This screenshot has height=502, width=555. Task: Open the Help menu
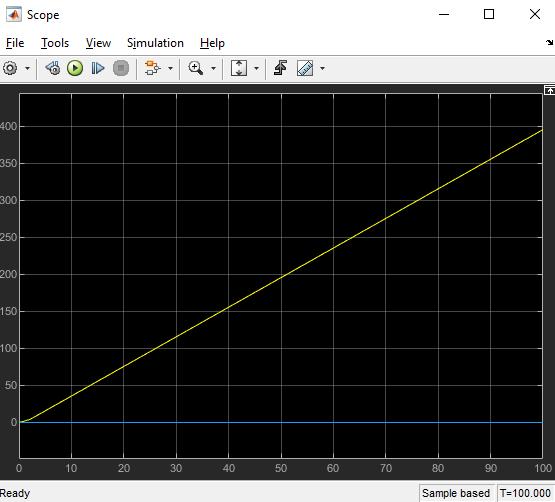(x=212, y=43)
